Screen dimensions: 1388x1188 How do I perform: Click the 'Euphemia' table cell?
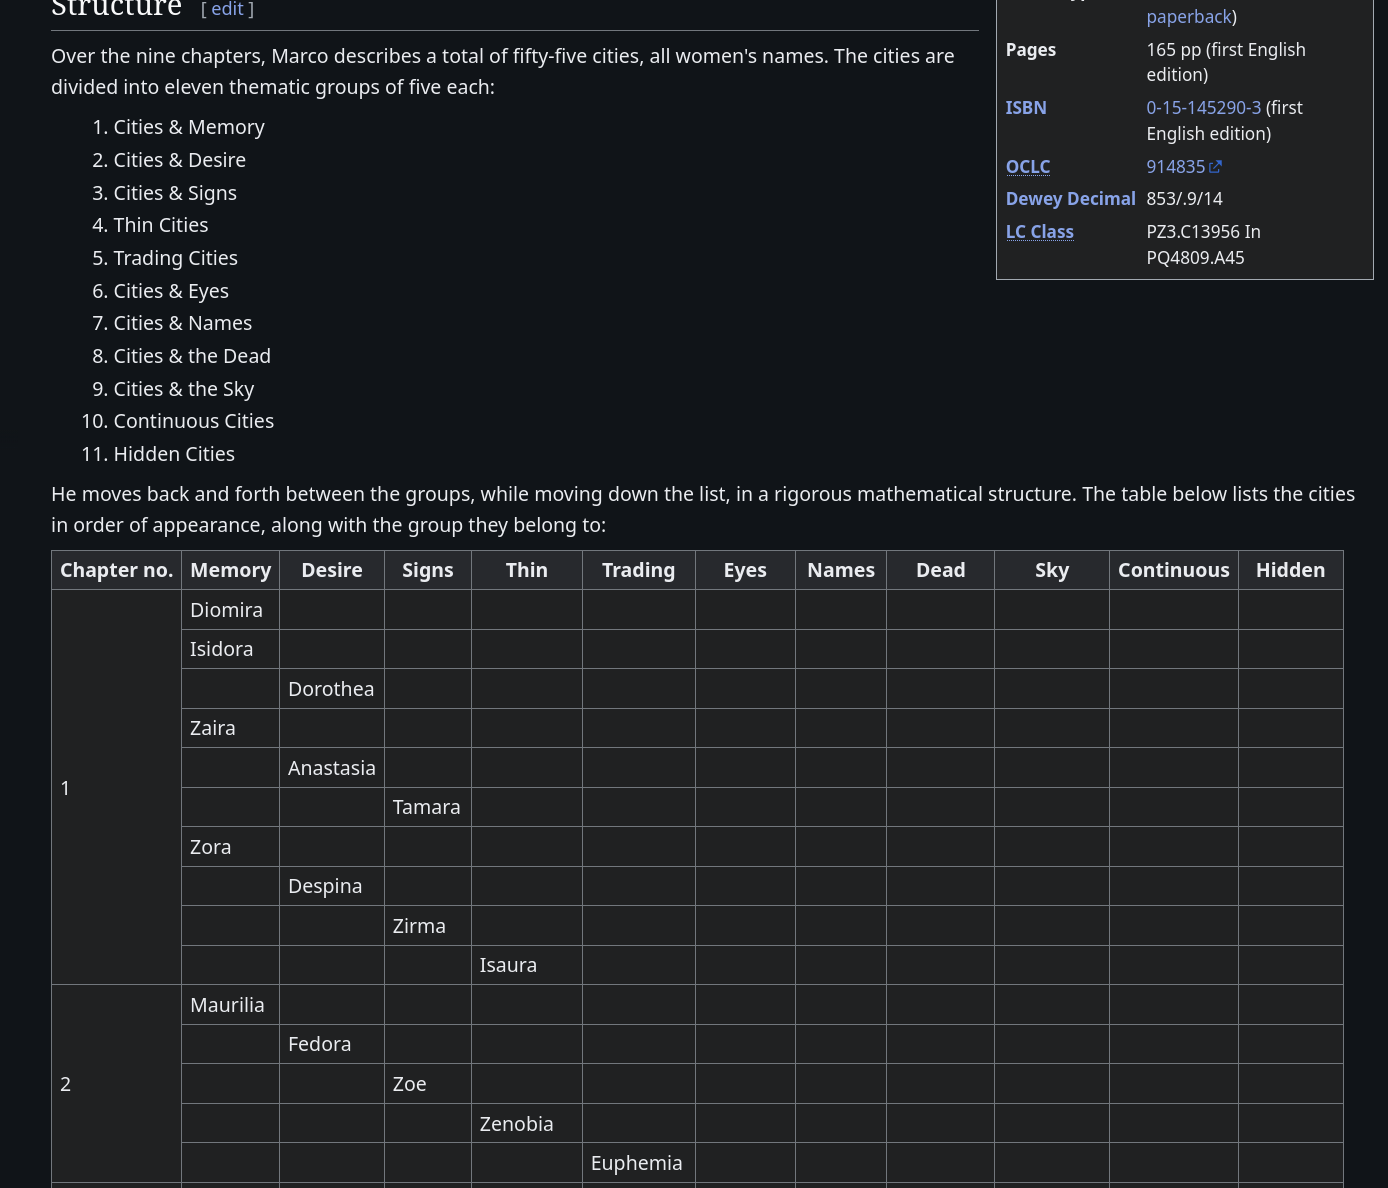[x=639, y=1163]
